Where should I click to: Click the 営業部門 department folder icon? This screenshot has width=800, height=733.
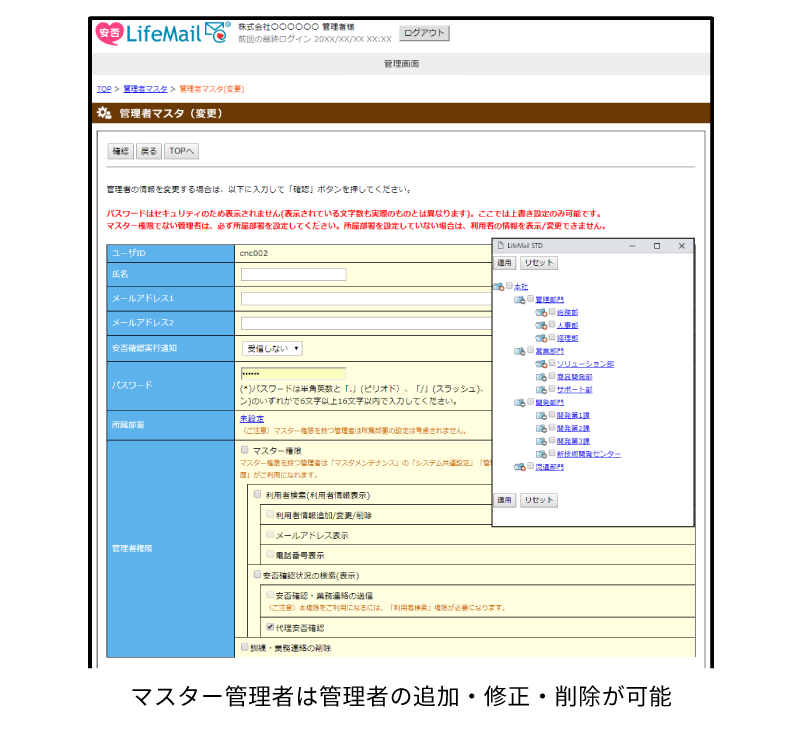point(517,352)
